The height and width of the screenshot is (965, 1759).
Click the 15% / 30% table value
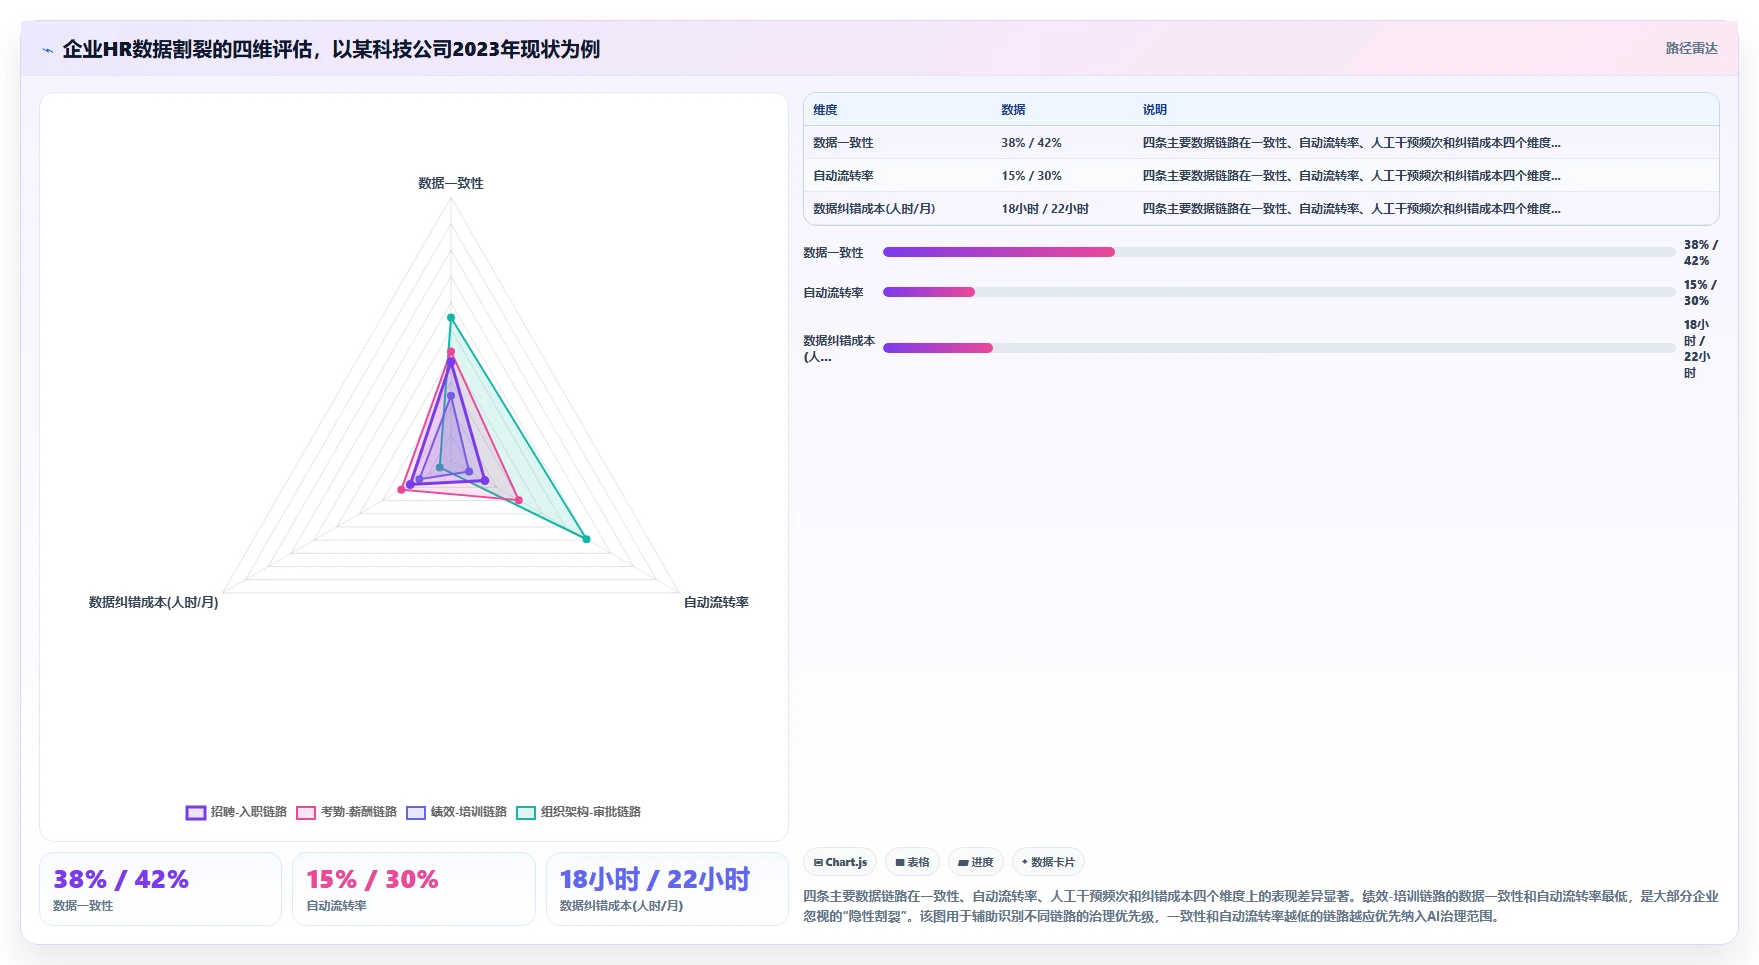tap(1031, 176)
